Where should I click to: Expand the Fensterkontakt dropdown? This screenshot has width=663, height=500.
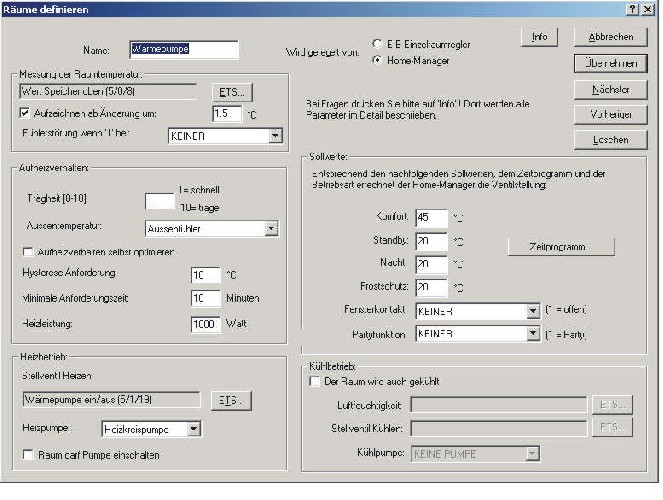(x=533, y=311)
